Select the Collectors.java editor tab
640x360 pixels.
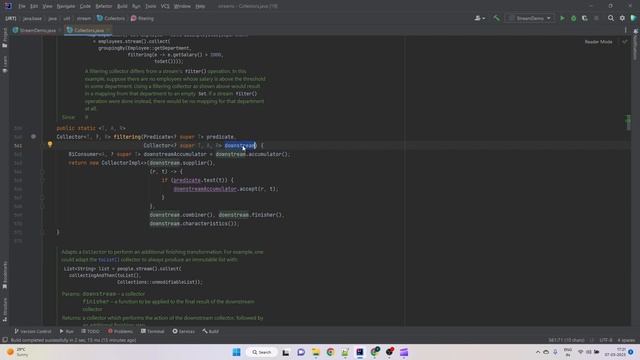coord(89,30)
